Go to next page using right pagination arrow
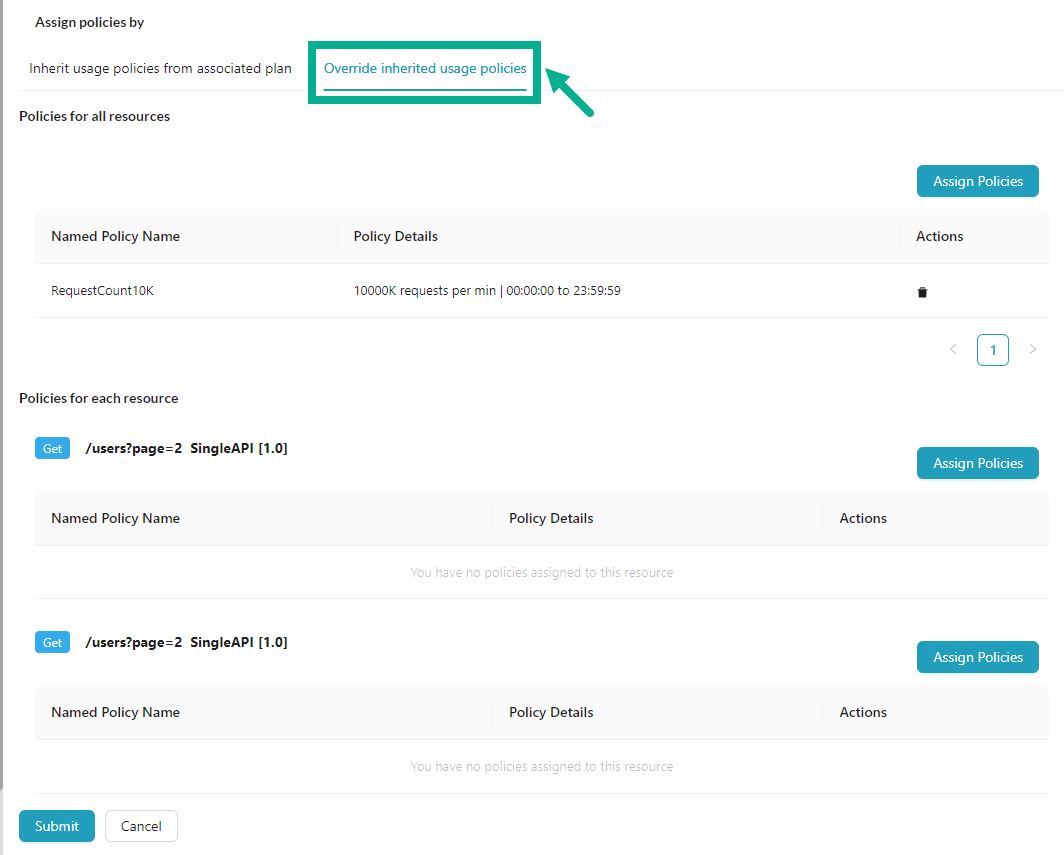The width and height of the screenshot is (1064, 855). 1033,349
